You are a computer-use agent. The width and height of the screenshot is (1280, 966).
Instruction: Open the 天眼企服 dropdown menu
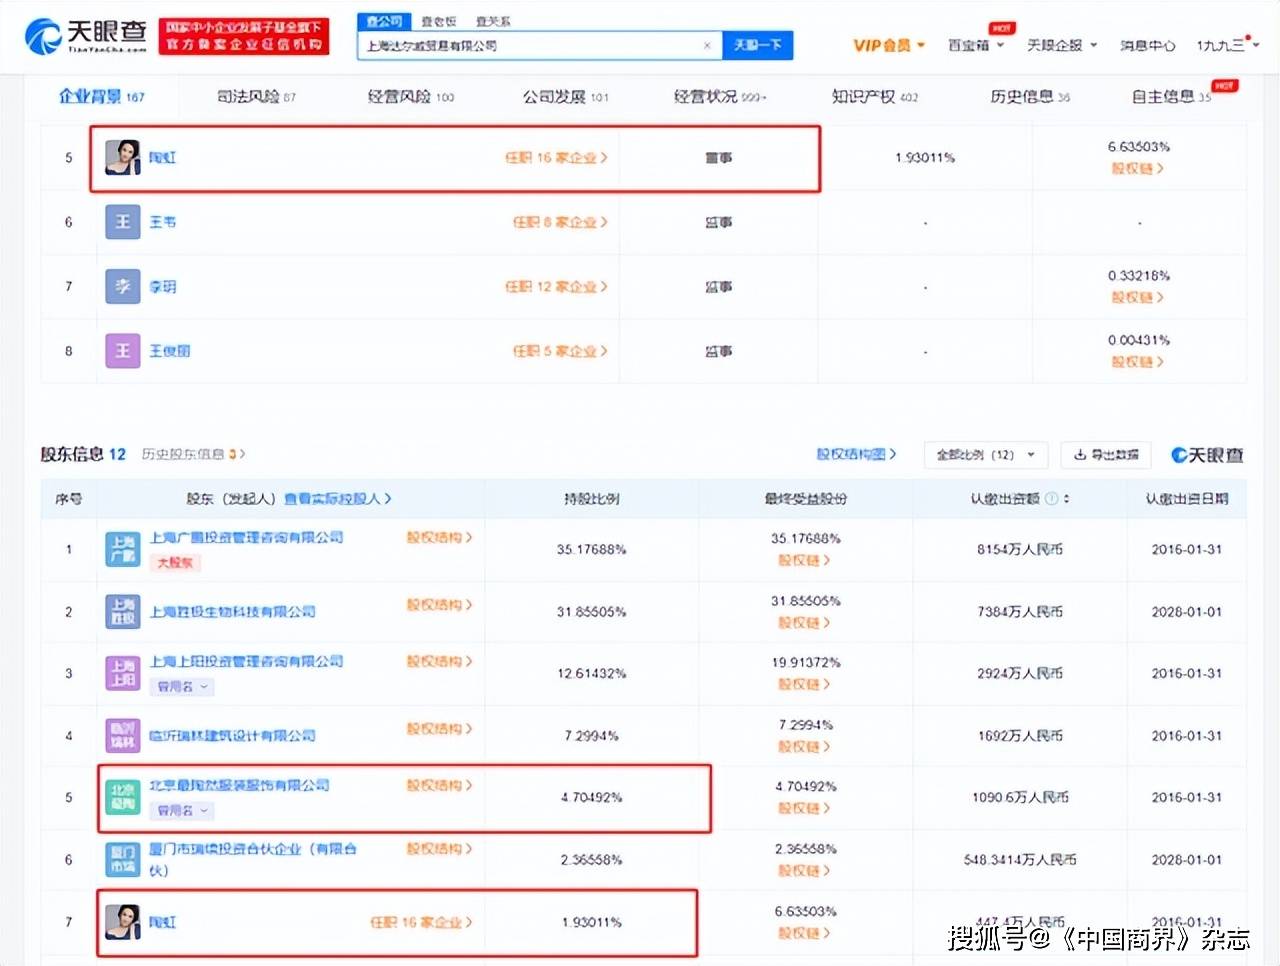tap(1062, 46)
